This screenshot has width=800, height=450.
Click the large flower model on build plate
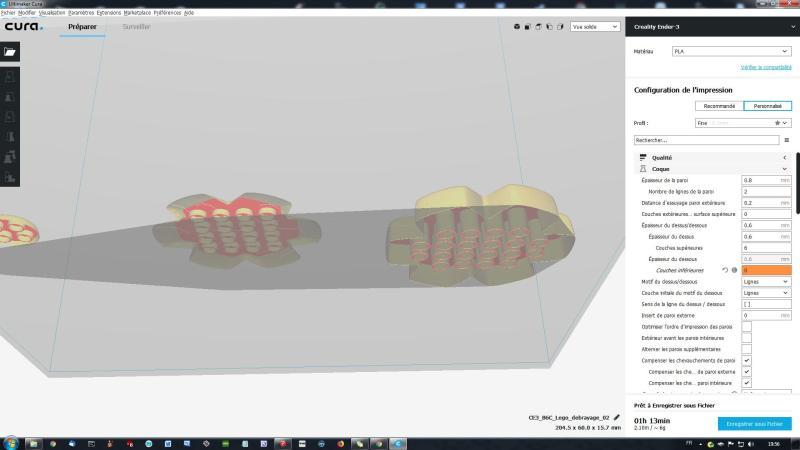coord(480,235)
